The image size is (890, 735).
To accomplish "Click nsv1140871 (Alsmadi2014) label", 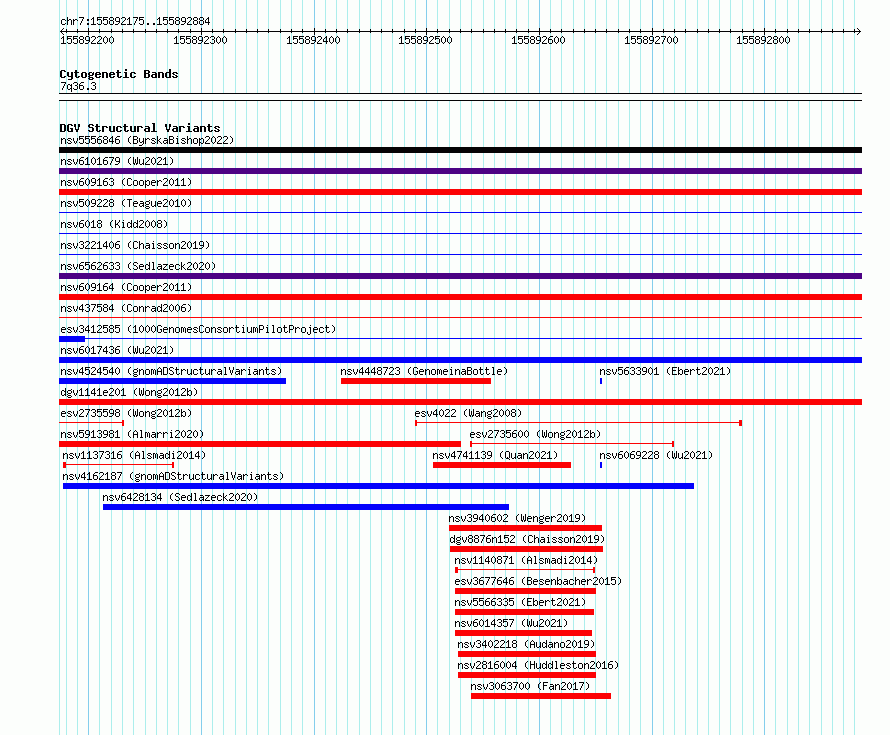I will pyautogui.click(x=526, y=560).
